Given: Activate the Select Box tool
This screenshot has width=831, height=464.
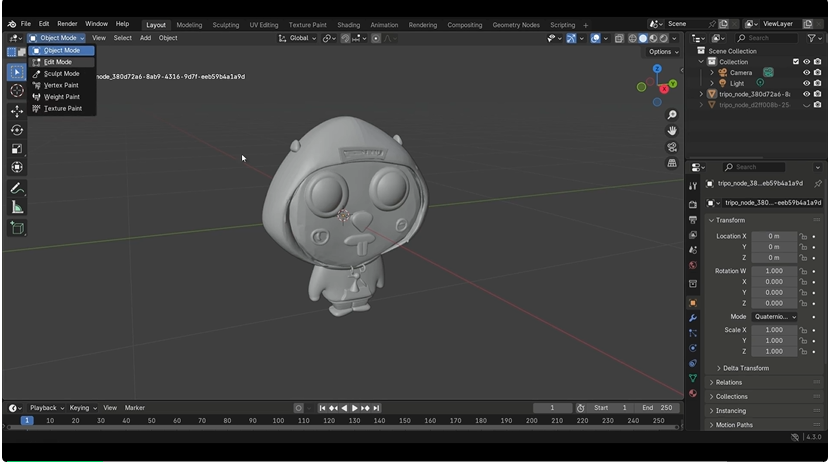Looking at the screenshot, I should 17,72.
